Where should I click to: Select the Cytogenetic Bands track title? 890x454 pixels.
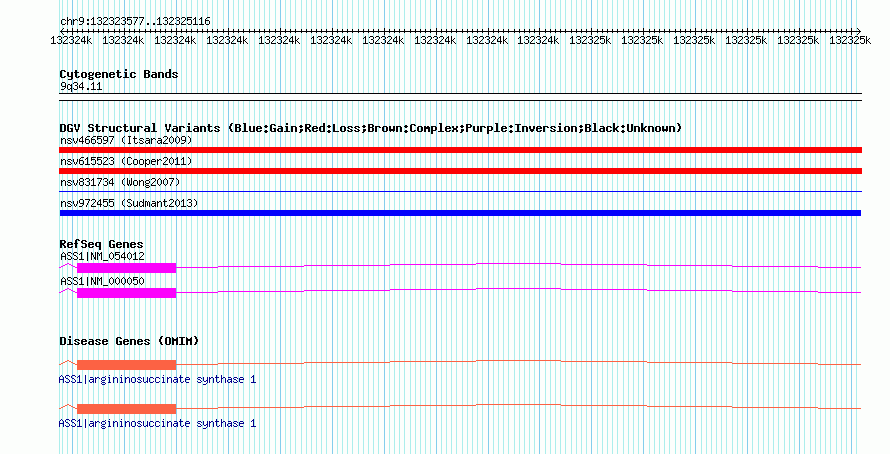tap(119, 74)
